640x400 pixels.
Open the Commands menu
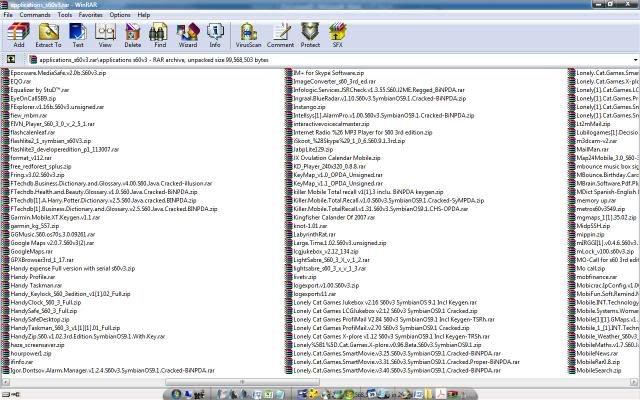point(35,15)
